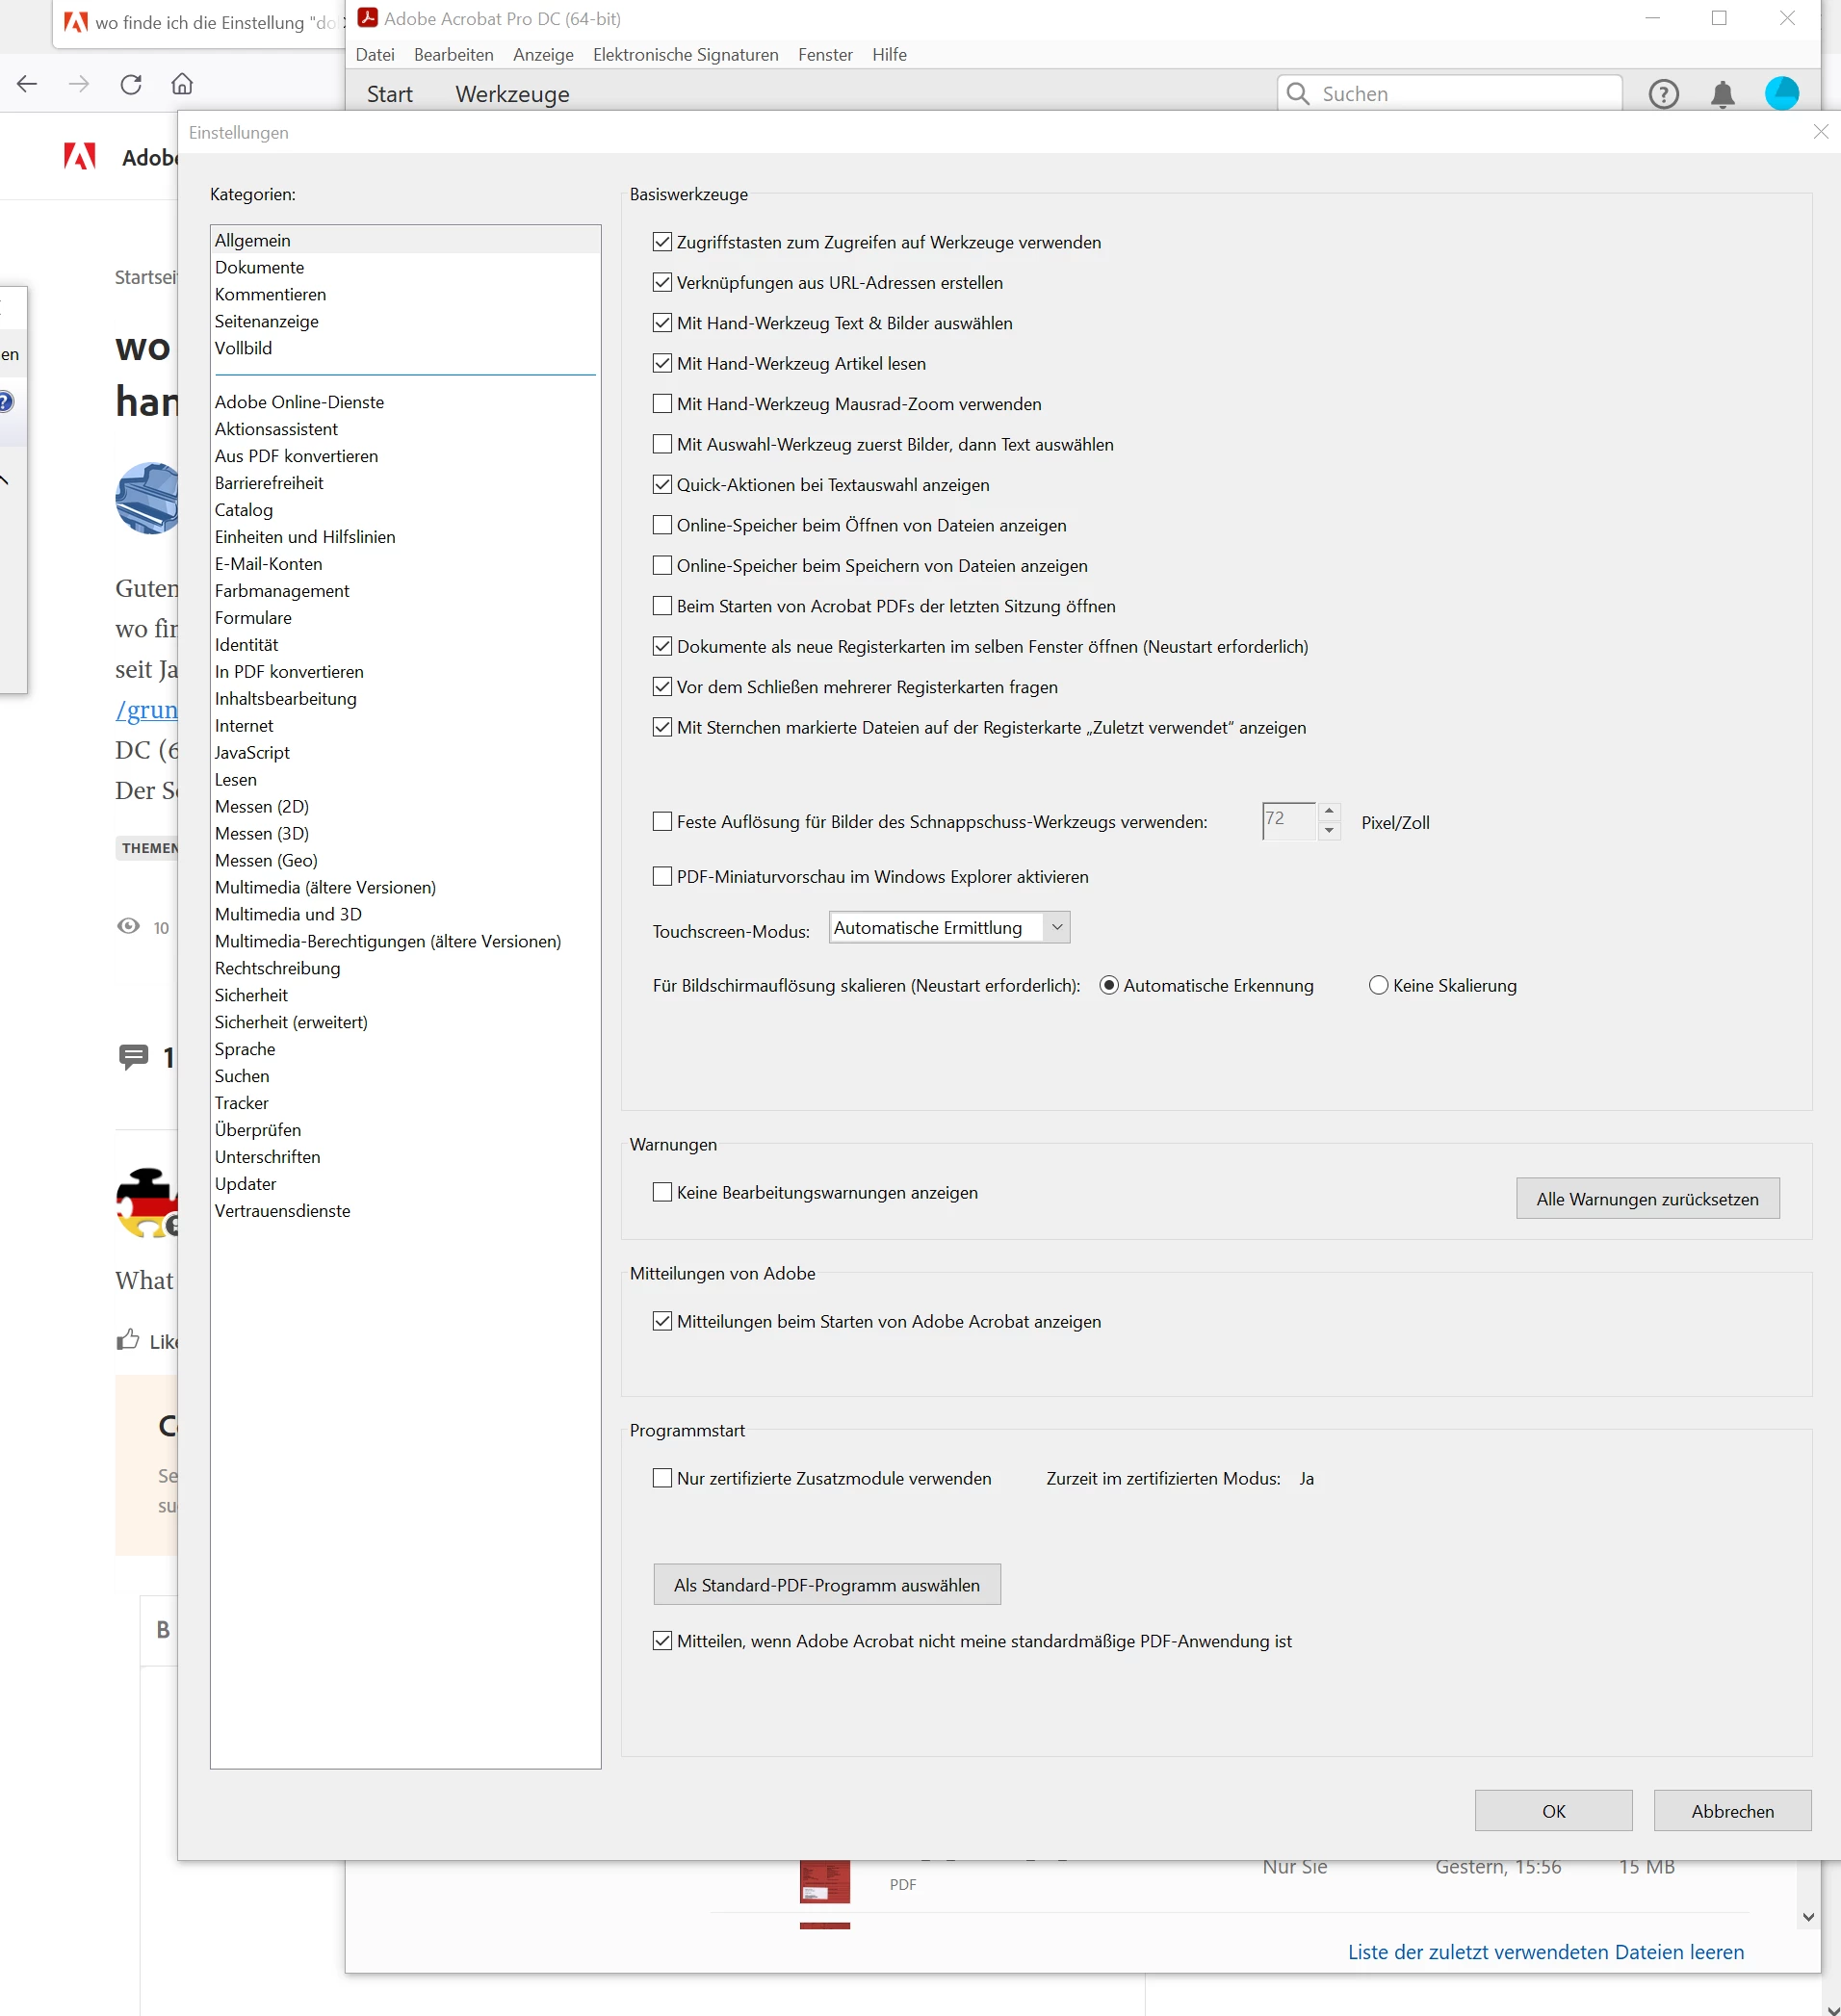
Task: Open Elektronische Signaturen menu
Action: coord(685,55)
